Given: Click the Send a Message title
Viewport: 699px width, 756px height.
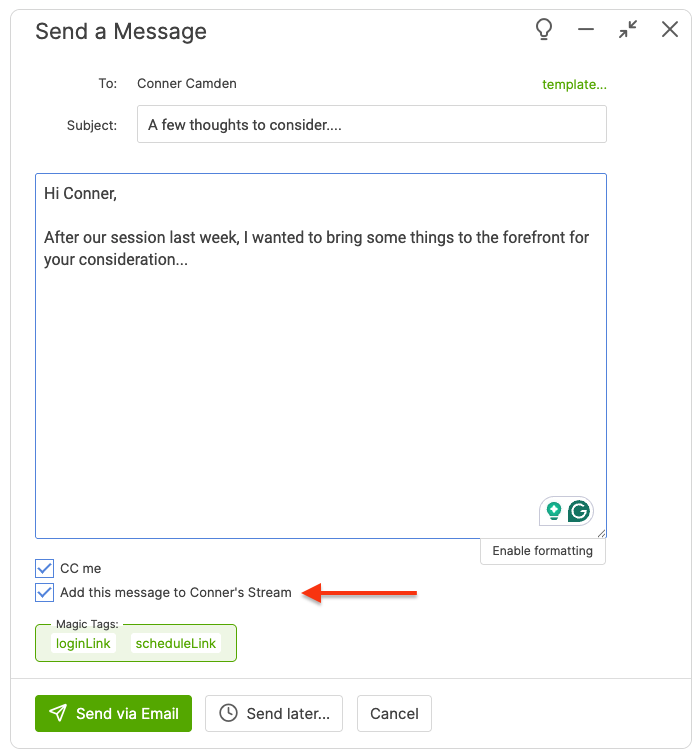Looking at the screenshot, I should pos(121,31).
